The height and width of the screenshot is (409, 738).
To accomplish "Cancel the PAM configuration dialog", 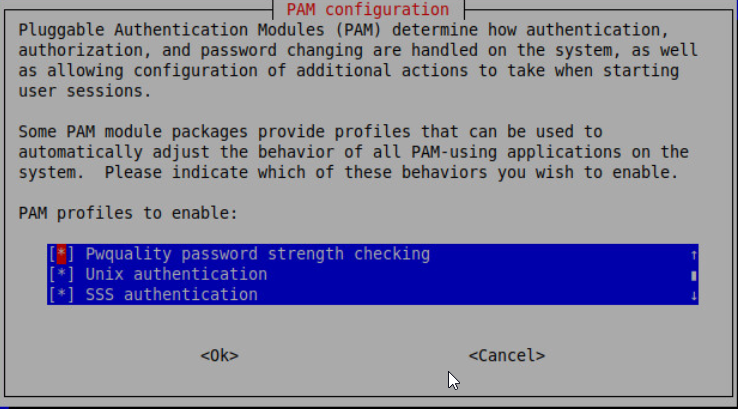I will [x=506, y=355].
